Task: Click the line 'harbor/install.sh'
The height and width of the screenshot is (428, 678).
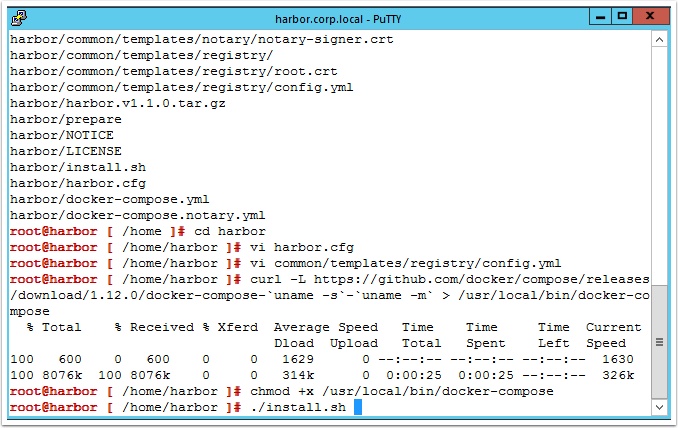Action: click(x=78, y=167)
